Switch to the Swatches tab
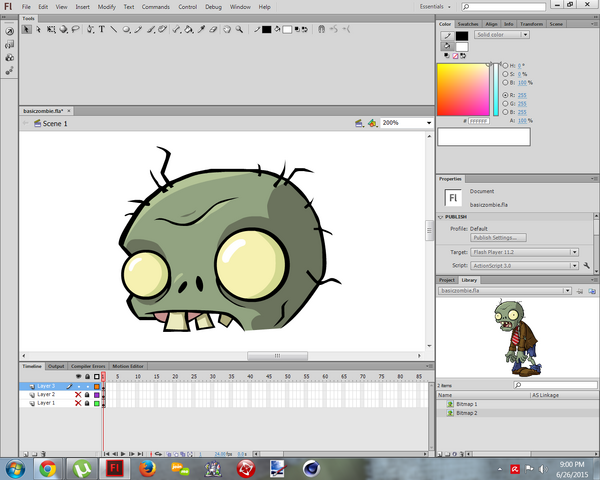 click(468, 24)
